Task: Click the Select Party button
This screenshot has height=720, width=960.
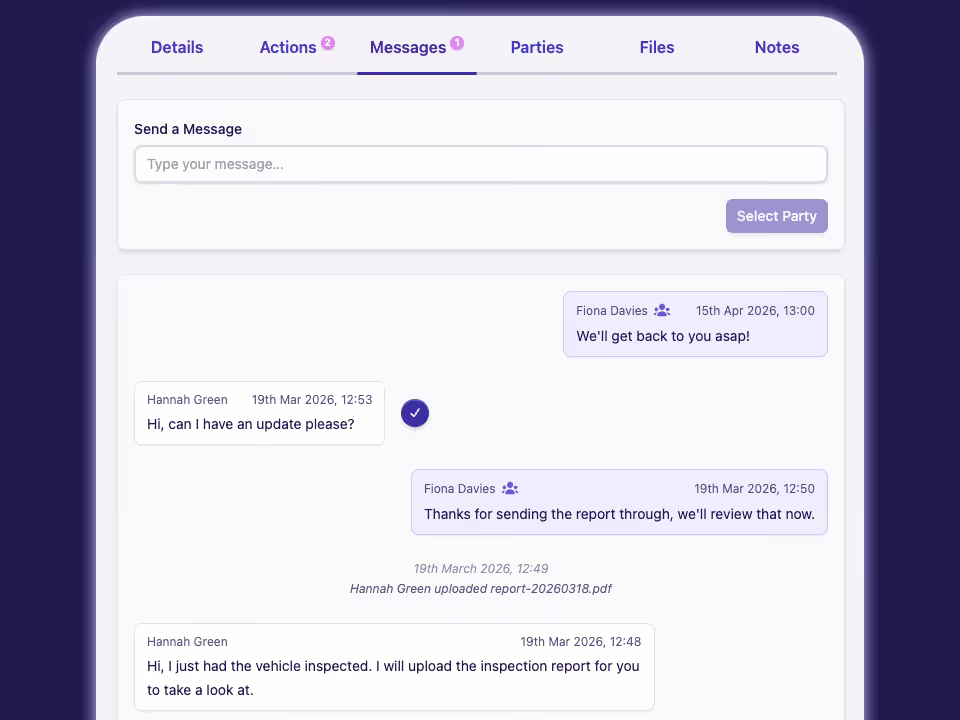Action: pyautogui.click(x=777, y=216)
